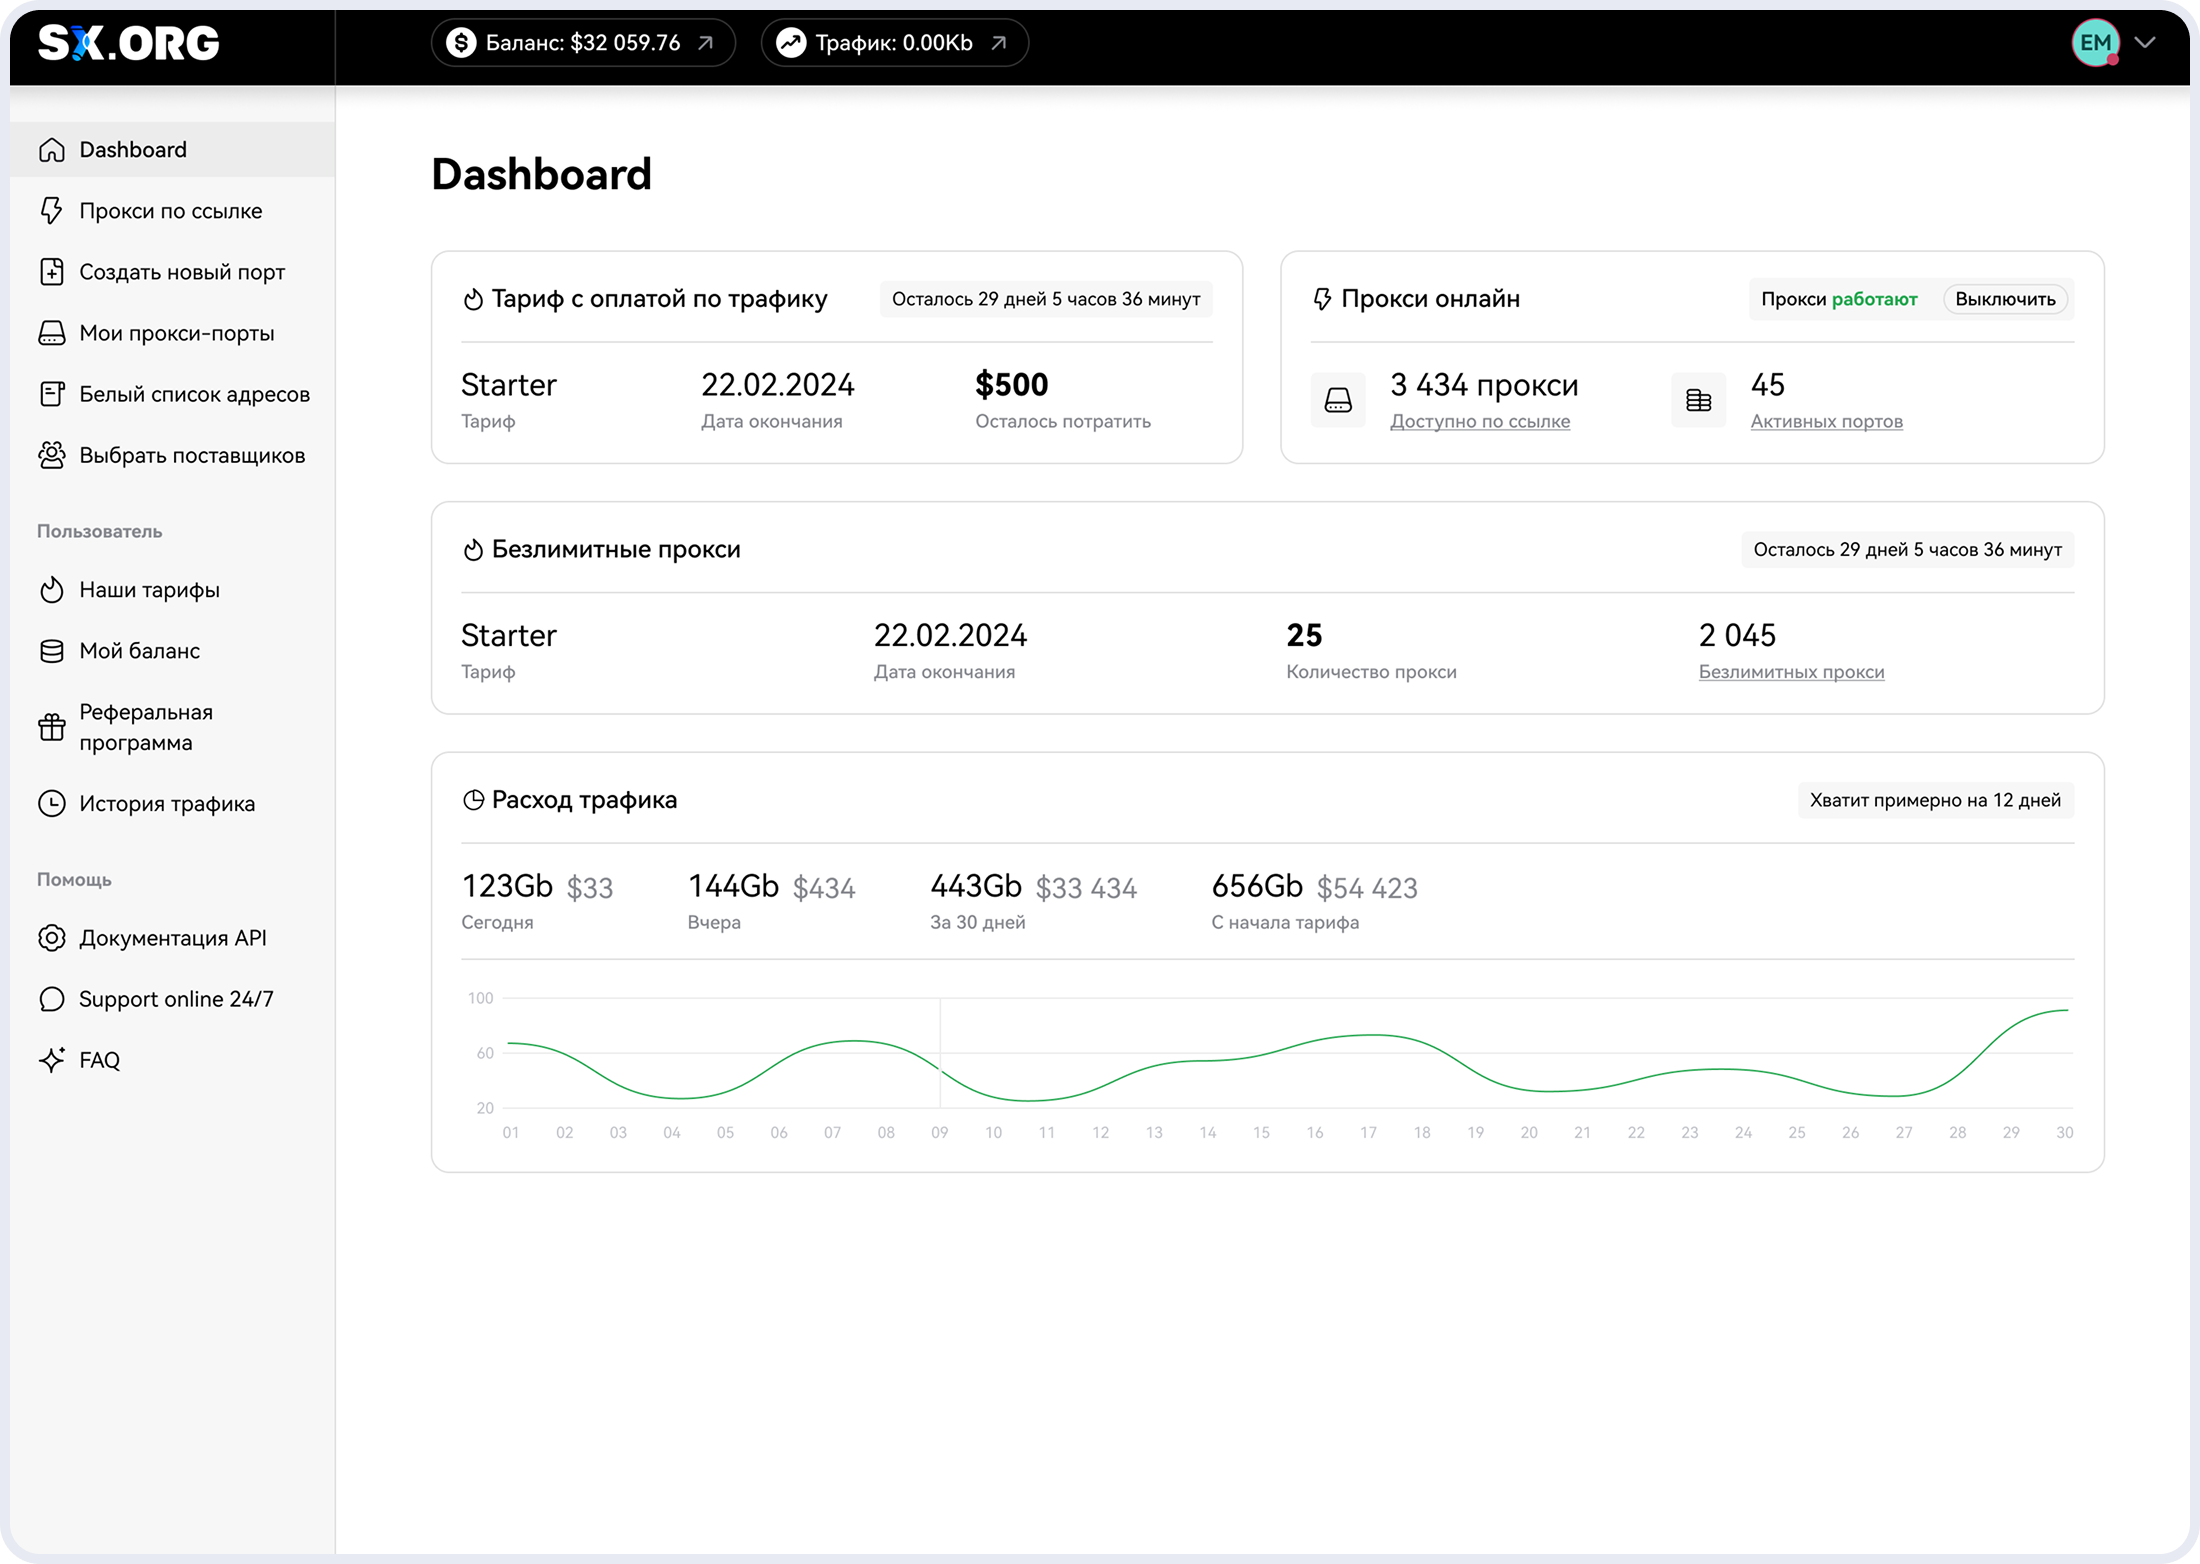Image resolution: width=2200 pixels, height=1564 pixels.
Task: Click the list icon for Белый список адресов
Action: pos(52,393)
